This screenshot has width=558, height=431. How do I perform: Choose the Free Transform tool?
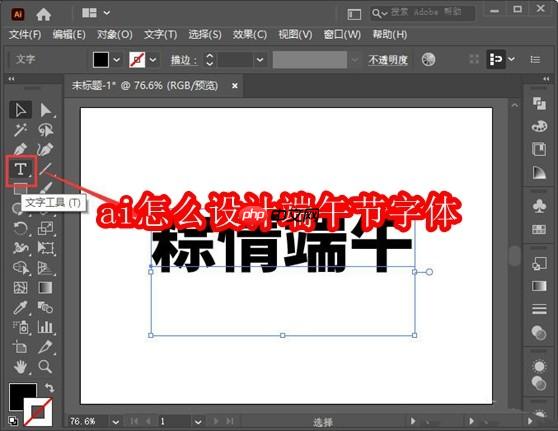pyautogui.click(x=46, y=248)
